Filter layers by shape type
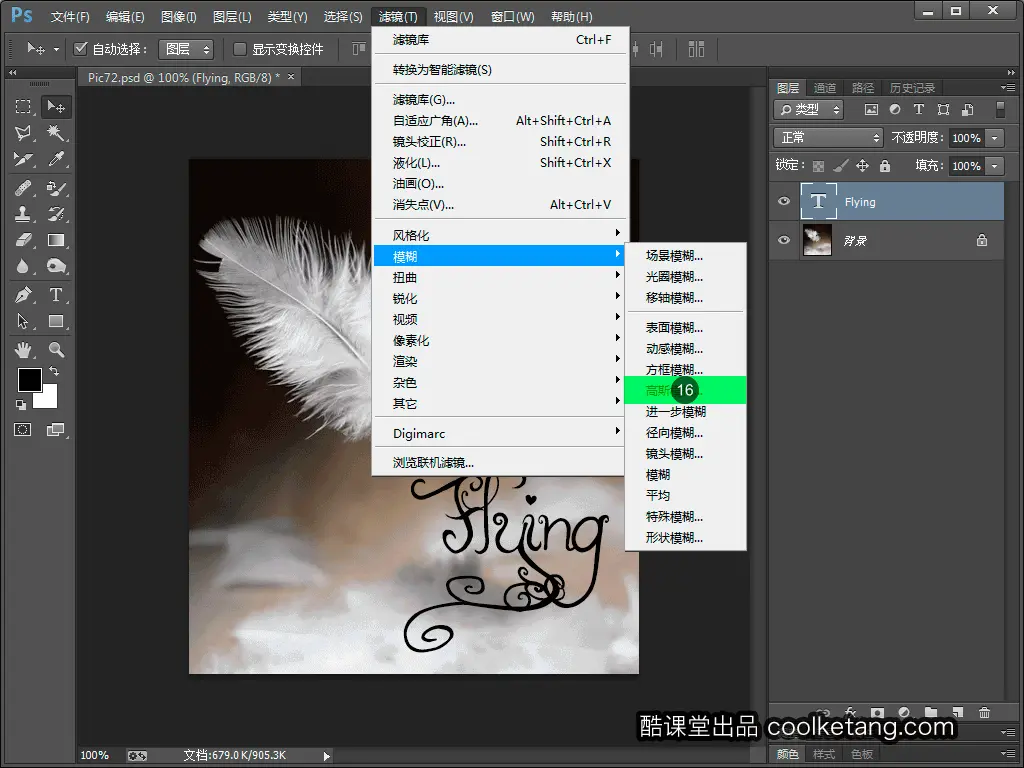The height and width of the screenshot is (768, 1024). [943, 110]
